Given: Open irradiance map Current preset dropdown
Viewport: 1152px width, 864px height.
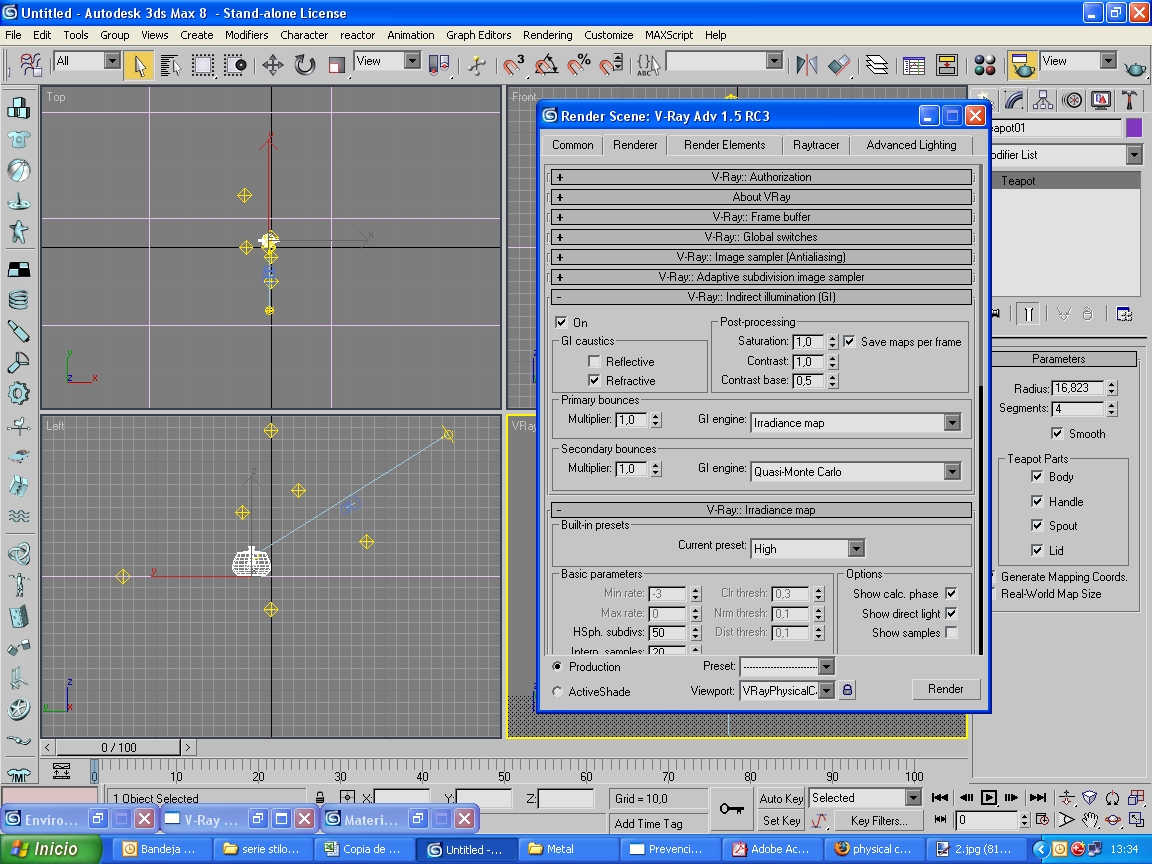Looking at the screenshot, I should [x=856, y=549].
